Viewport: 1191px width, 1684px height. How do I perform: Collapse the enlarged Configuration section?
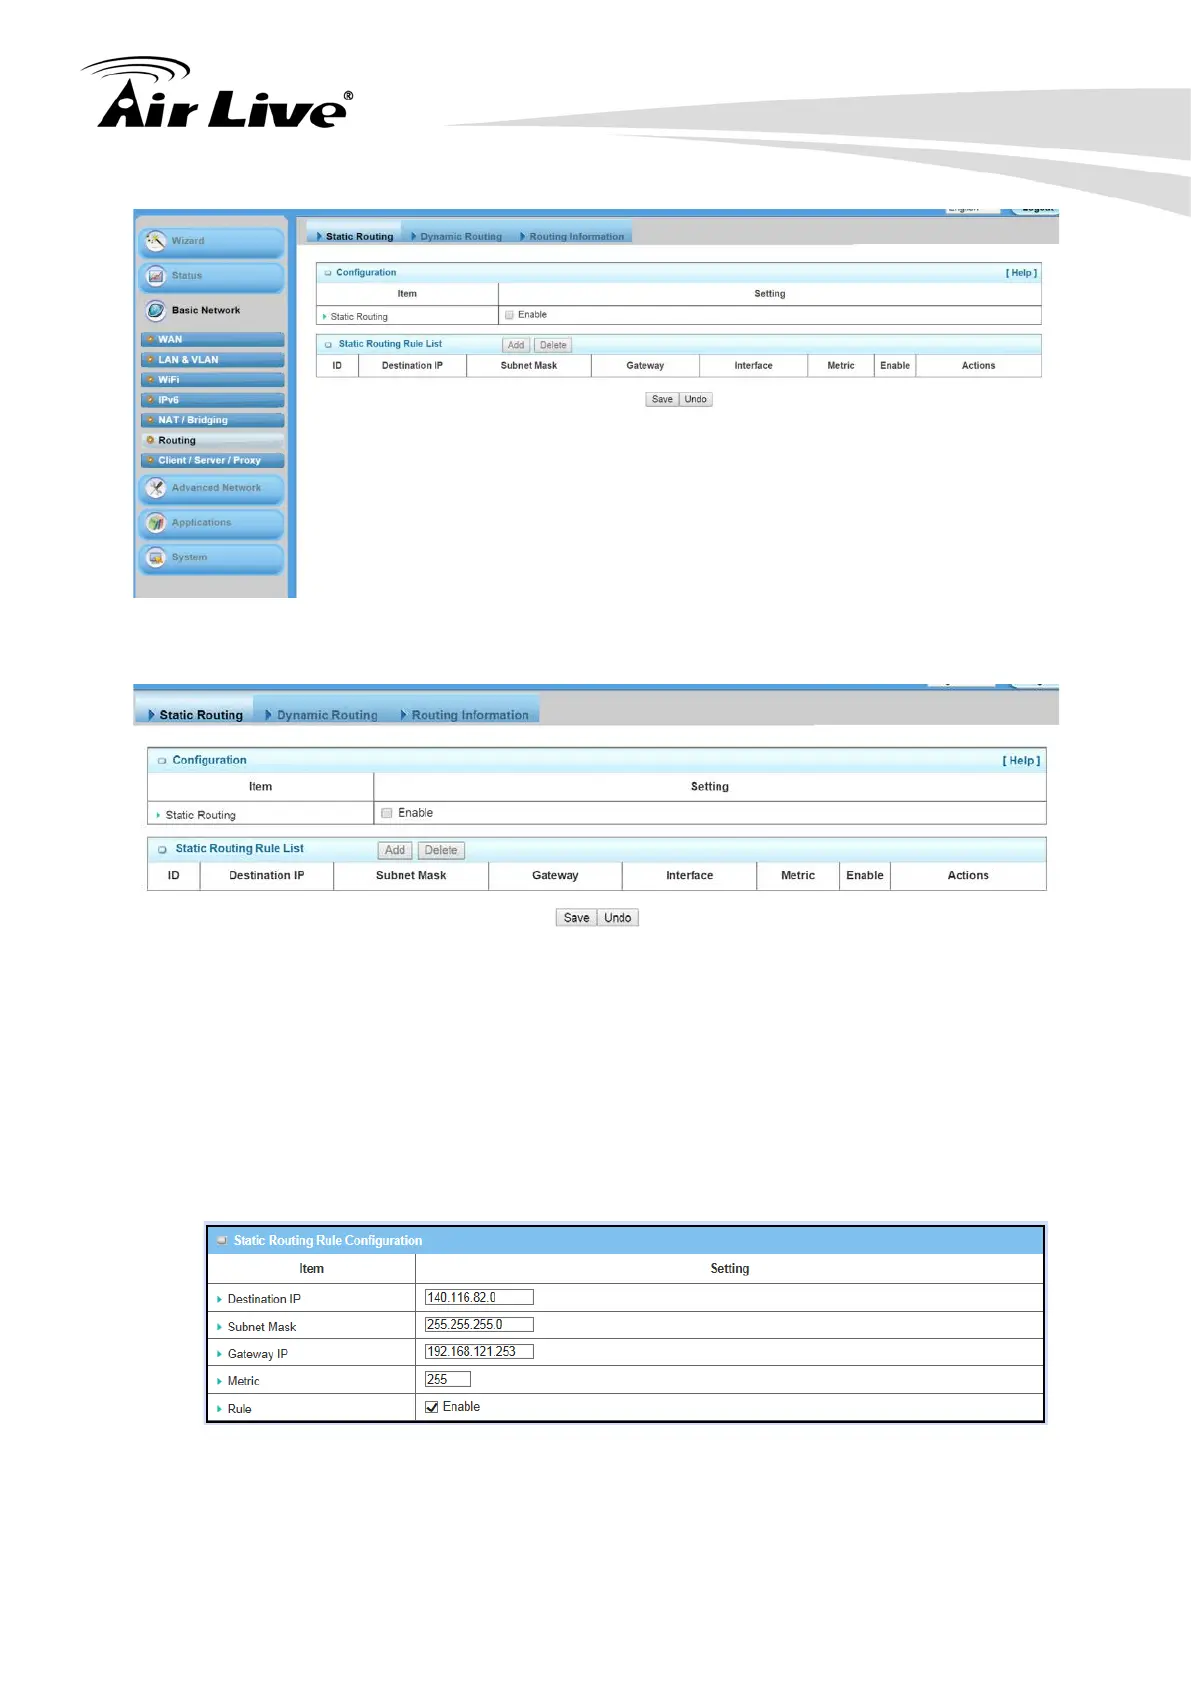(162, 761)
